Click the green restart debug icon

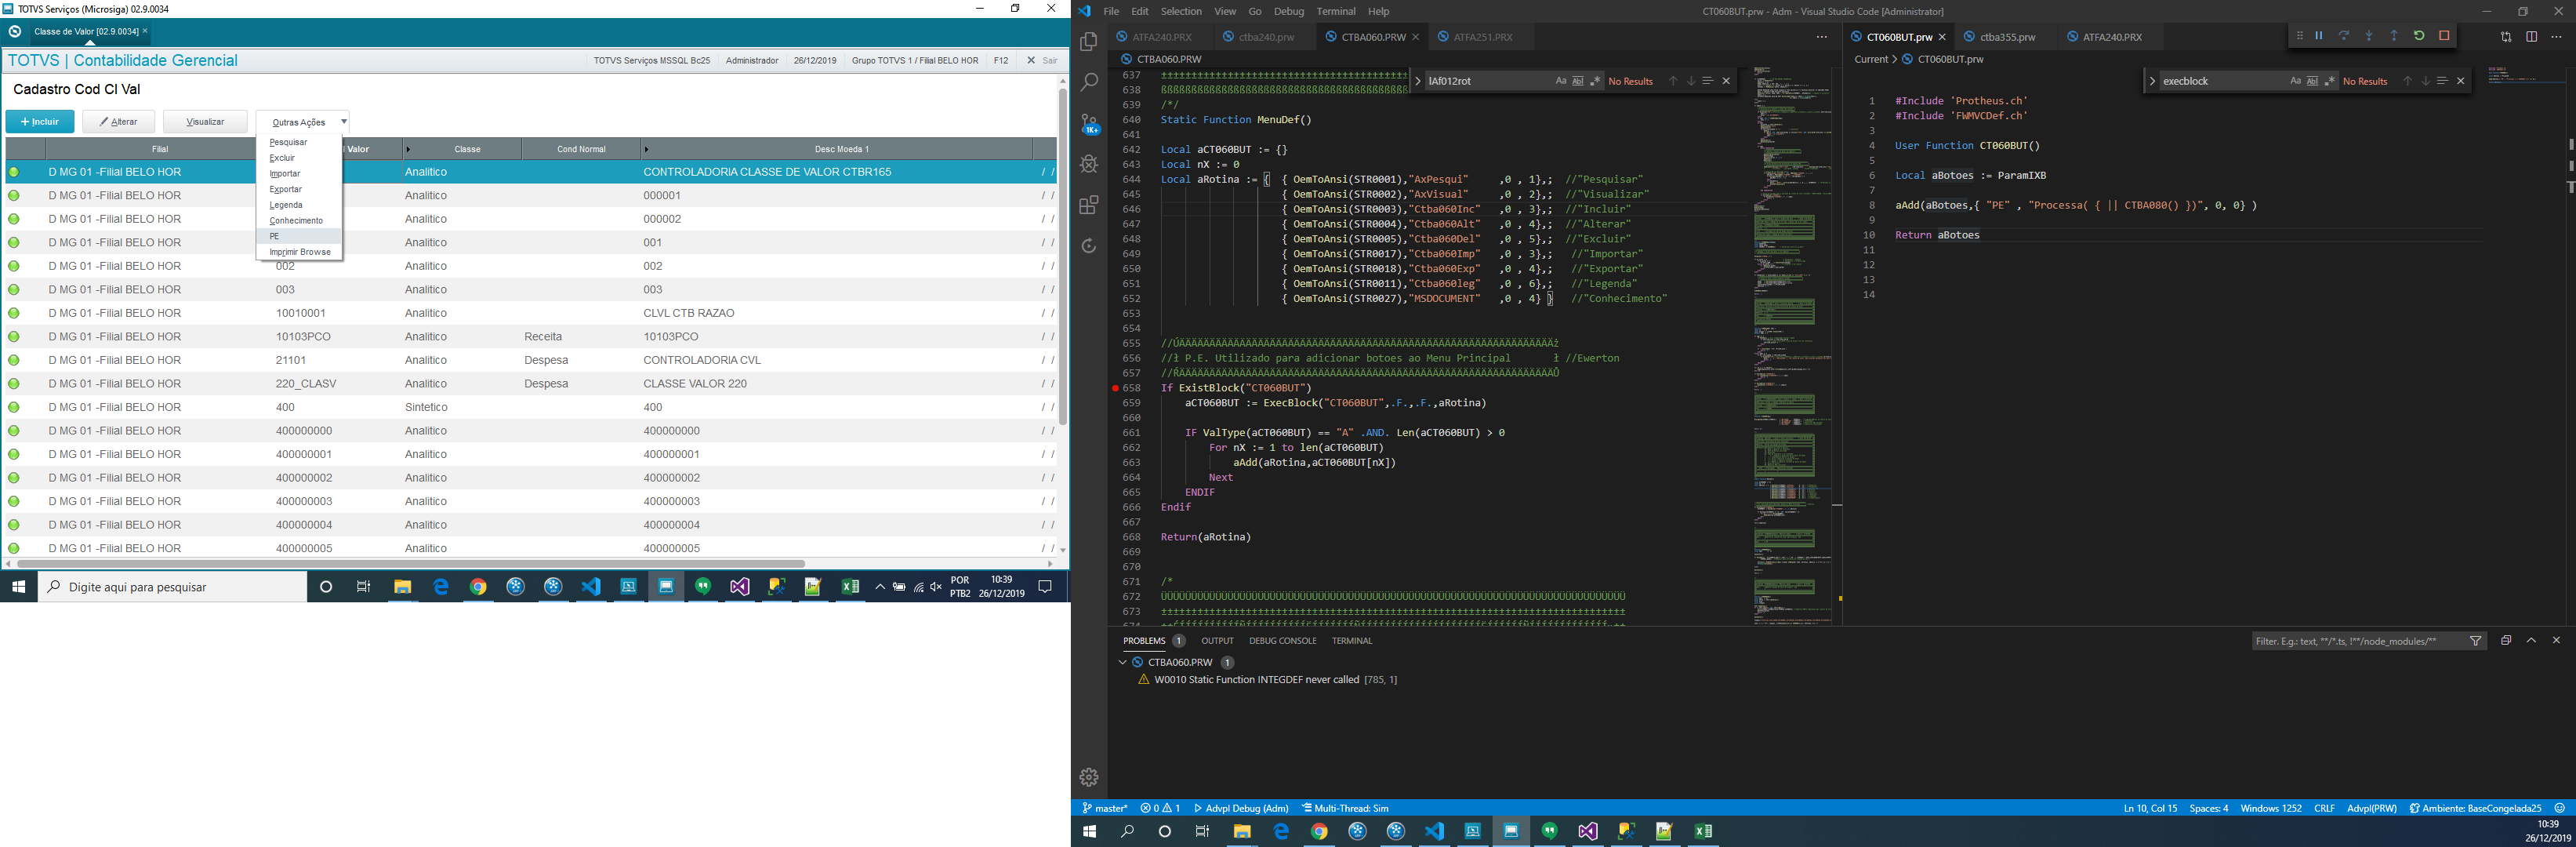pyautogui.click(x=2419, y=36)
